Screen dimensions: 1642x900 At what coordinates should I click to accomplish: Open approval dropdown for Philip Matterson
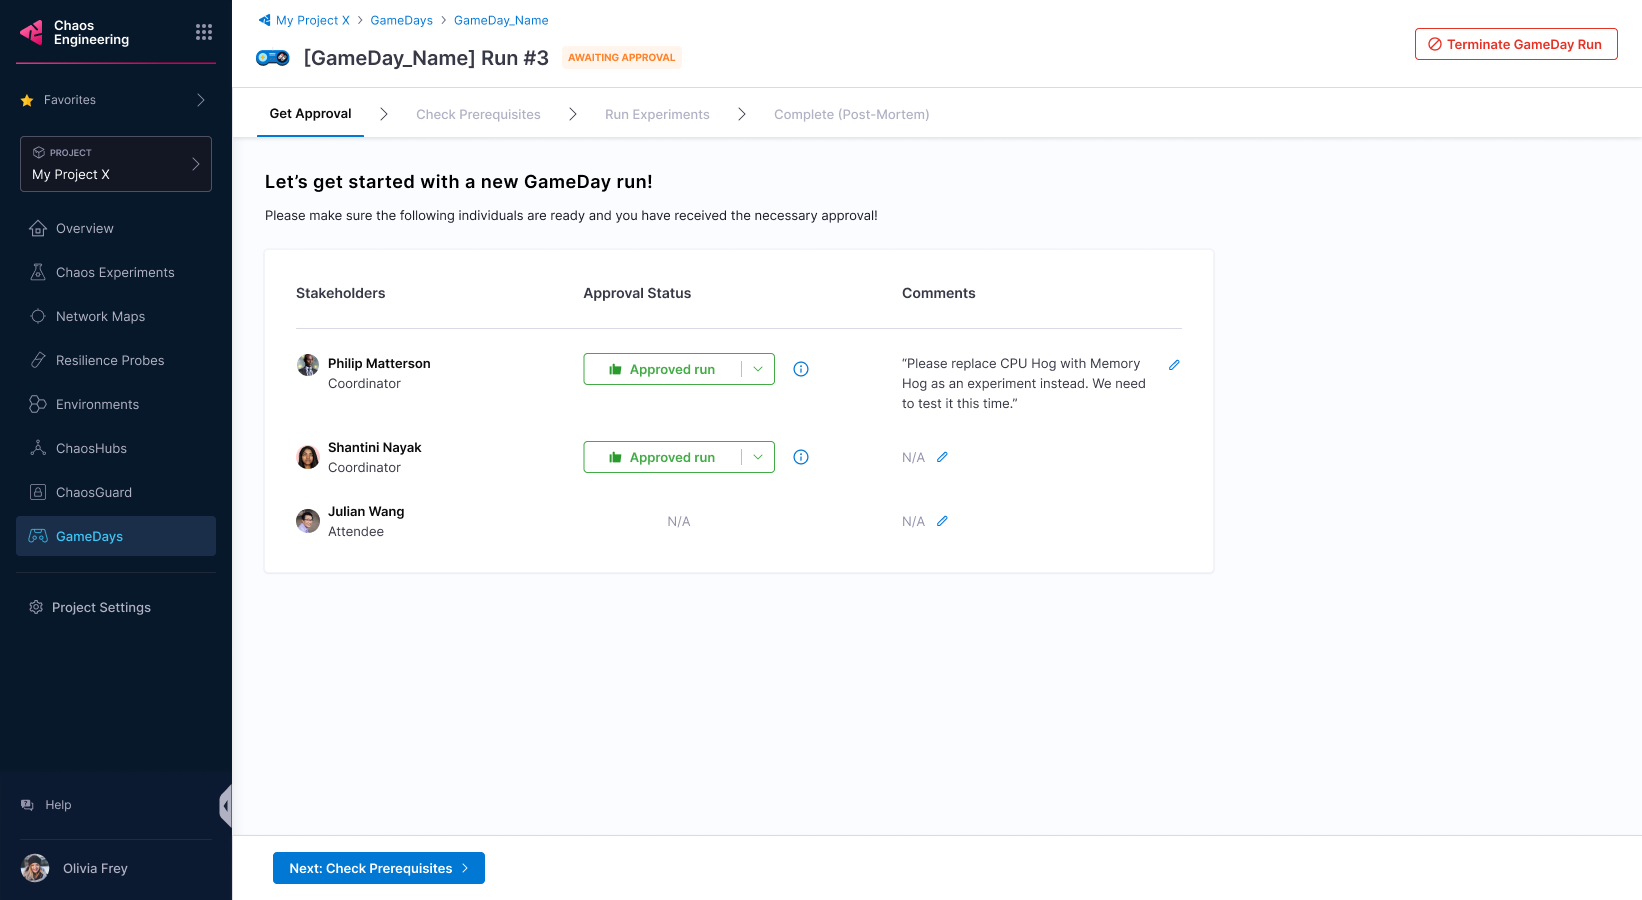click(758, 369)
